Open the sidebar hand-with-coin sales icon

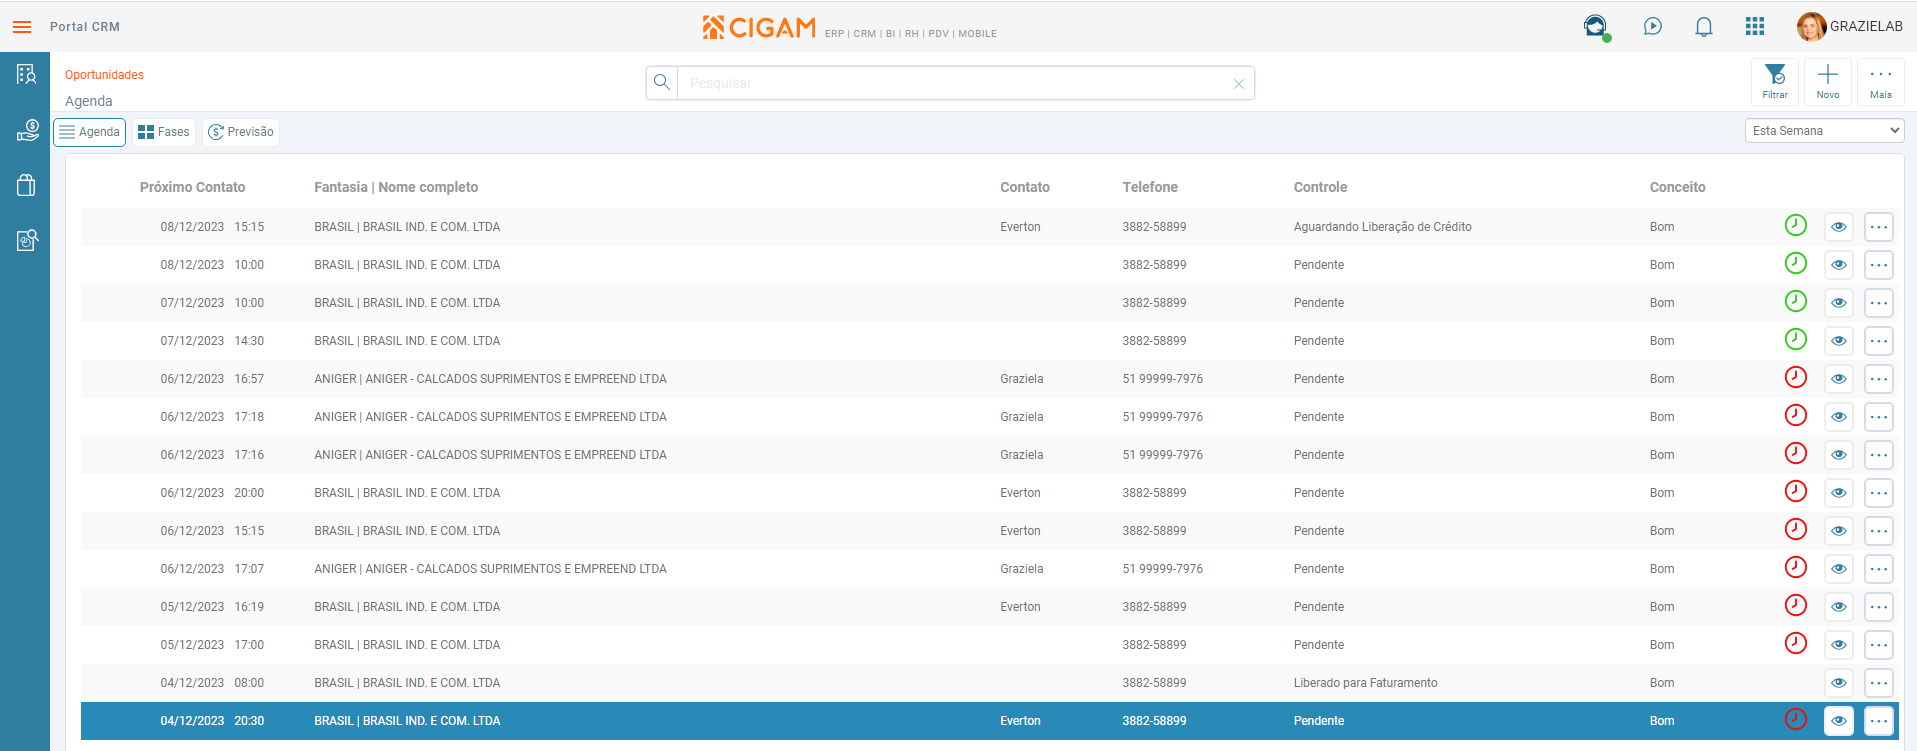(x=27, y=130)
